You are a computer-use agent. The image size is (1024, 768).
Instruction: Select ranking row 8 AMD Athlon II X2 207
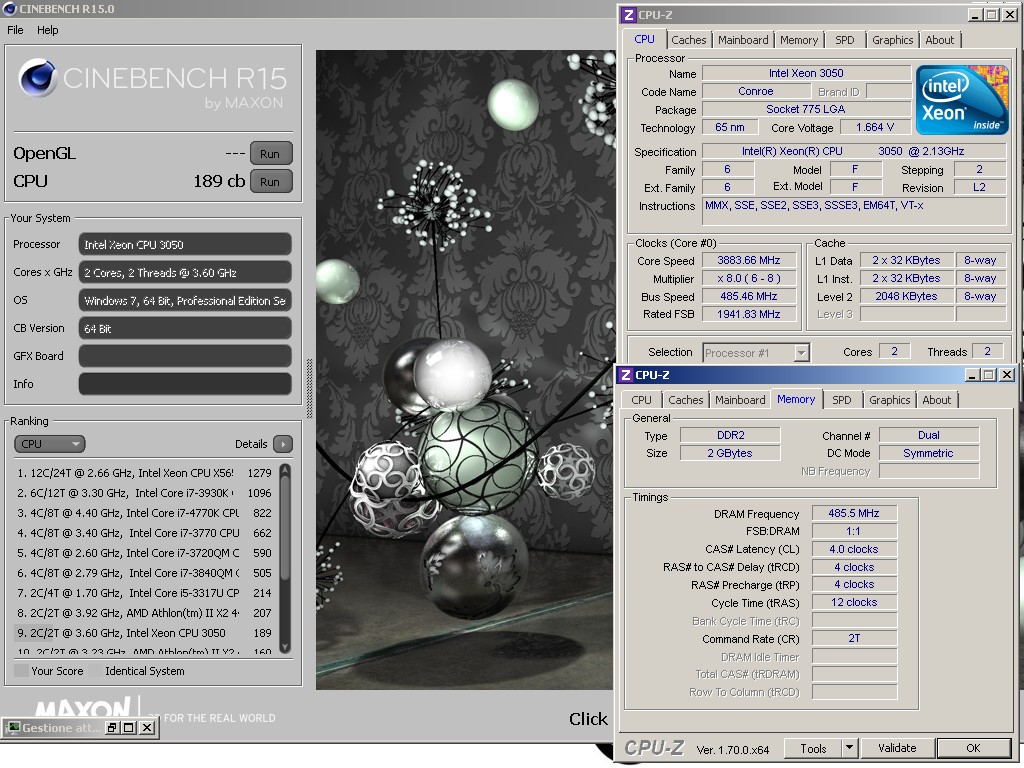(x=144, y=613)
